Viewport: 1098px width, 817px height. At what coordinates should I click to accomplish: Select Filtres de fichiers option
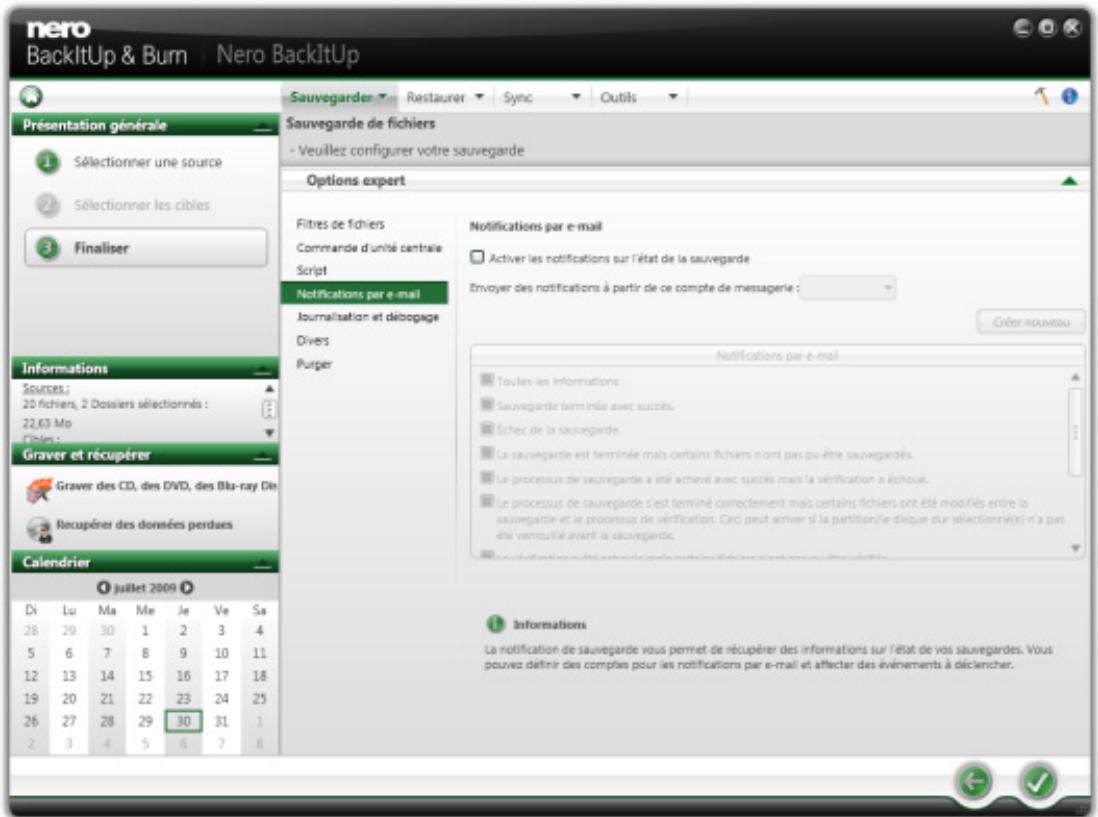340,224
